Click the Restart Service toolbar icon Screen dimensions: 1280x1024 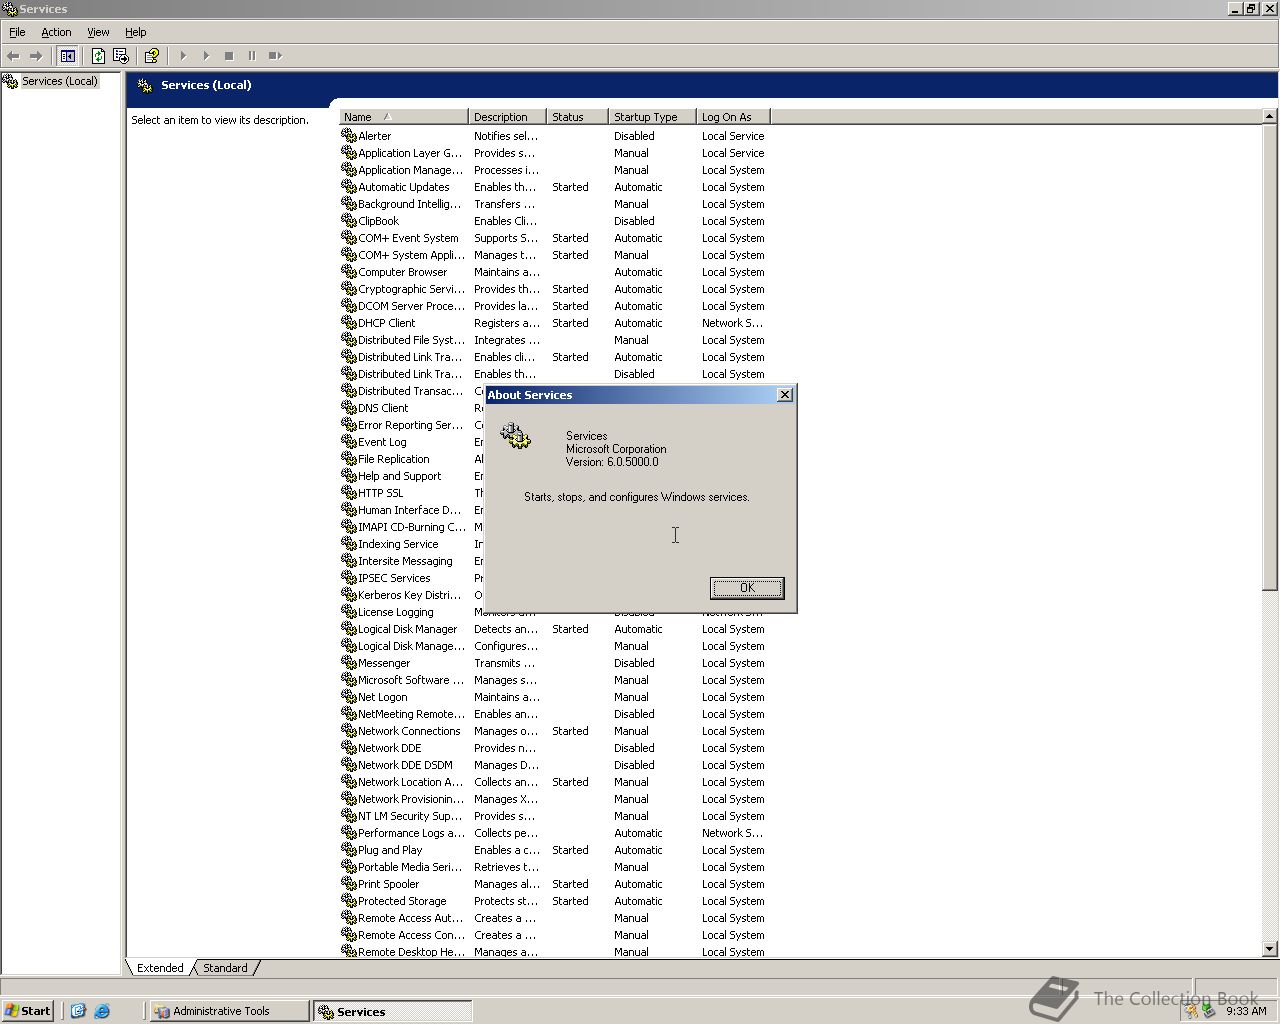point(275,56)
